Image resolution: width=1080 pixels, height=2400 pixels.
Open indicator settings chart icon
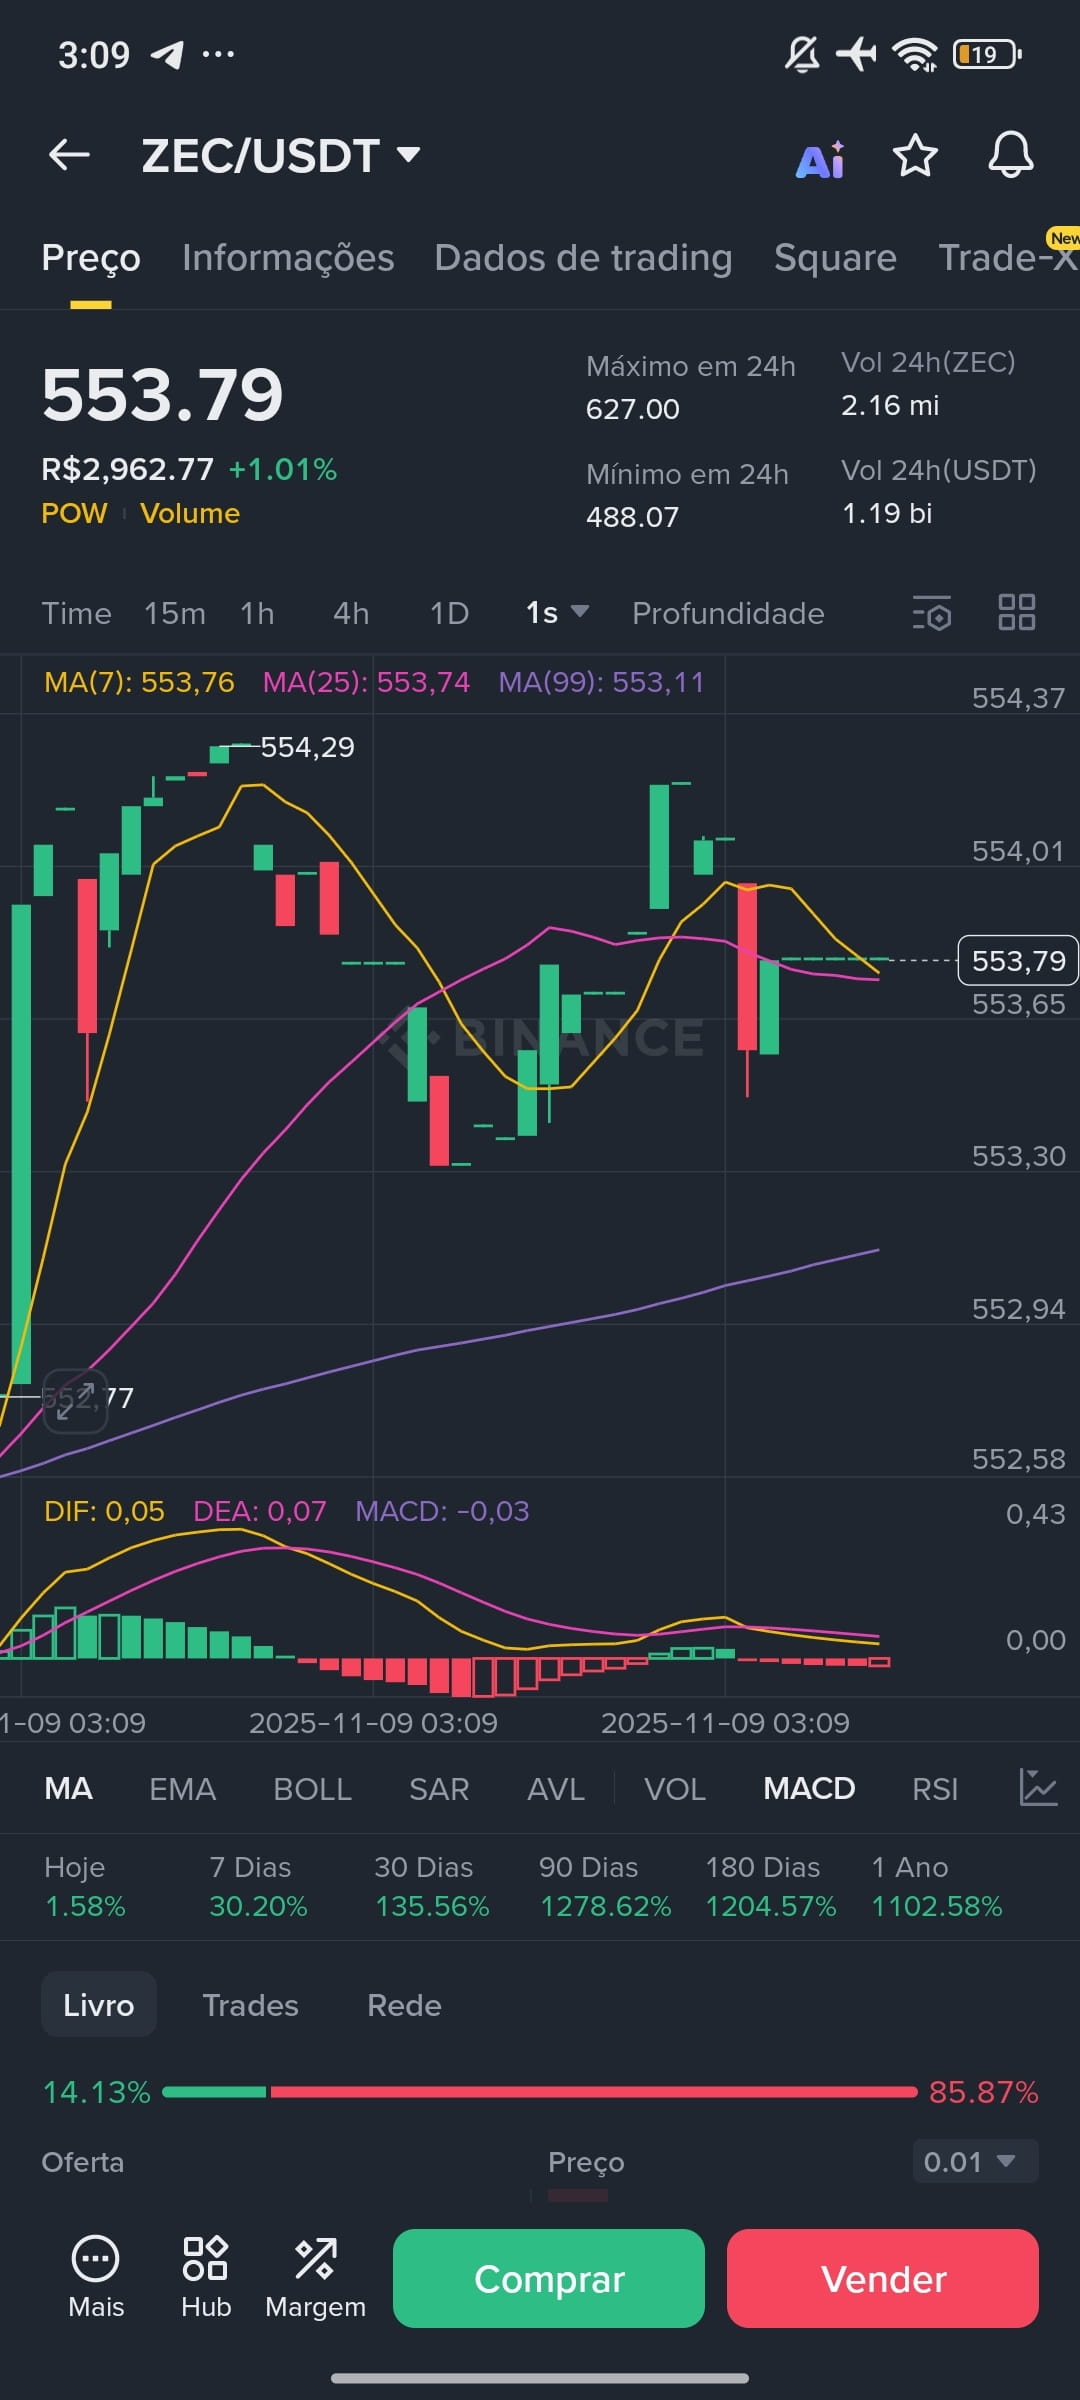point(1037,1788)
